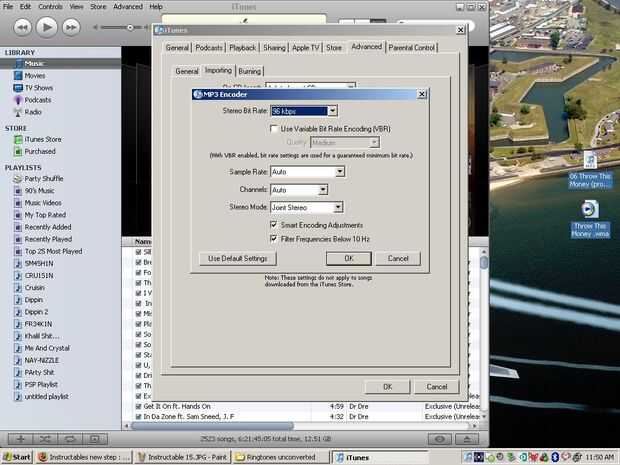The image size is (620, 465).
Task: Select the 06 Throw This Money desktop file
Action: pos(590,170)
